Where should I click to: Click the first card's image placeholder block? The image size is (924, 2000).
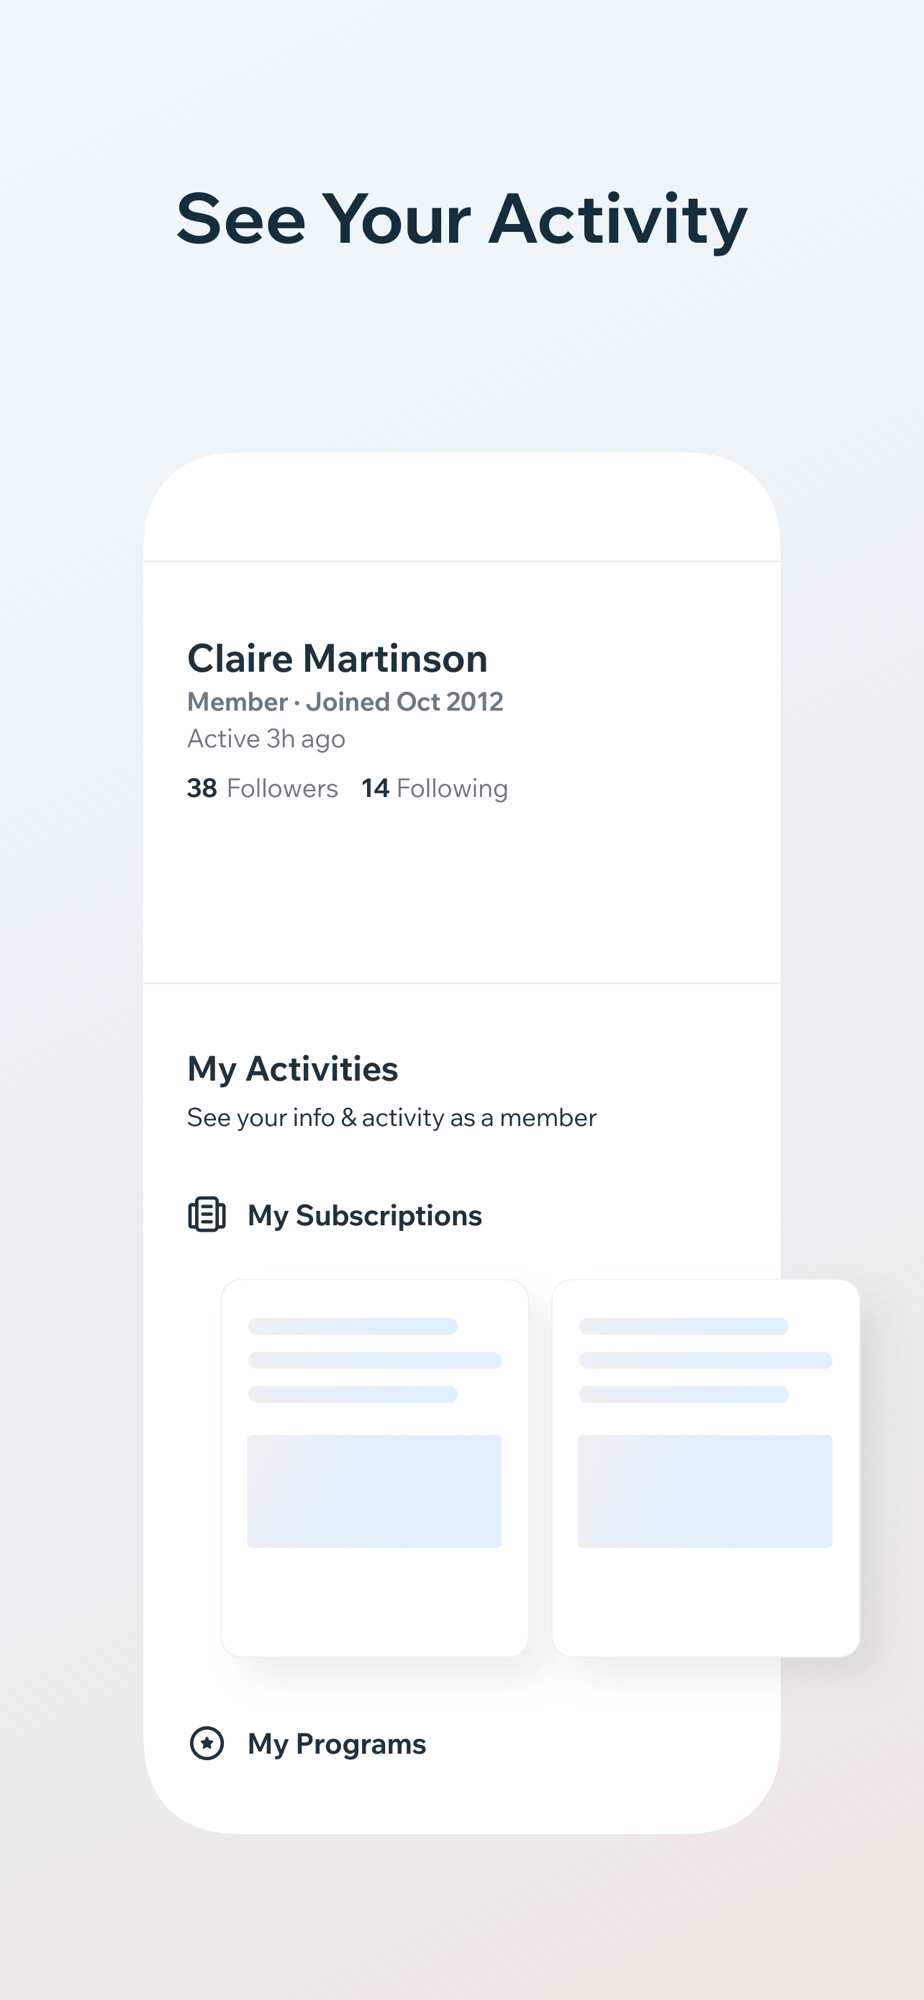(x=374, y=1491)
